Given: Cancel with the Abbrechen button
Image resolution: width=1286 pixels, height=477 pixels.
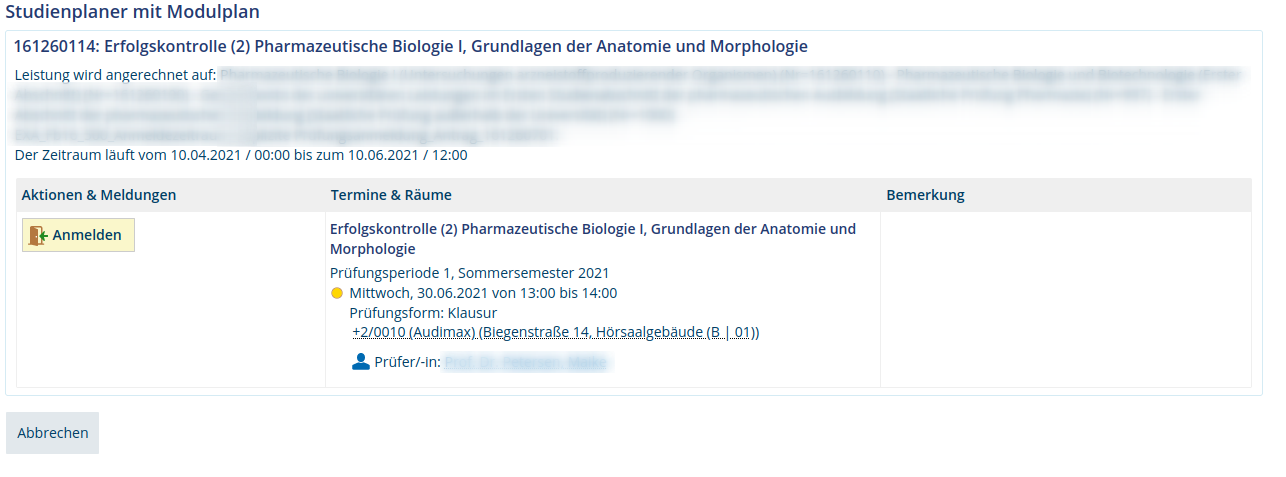Looking at the screenshot, I should [53, 433].
